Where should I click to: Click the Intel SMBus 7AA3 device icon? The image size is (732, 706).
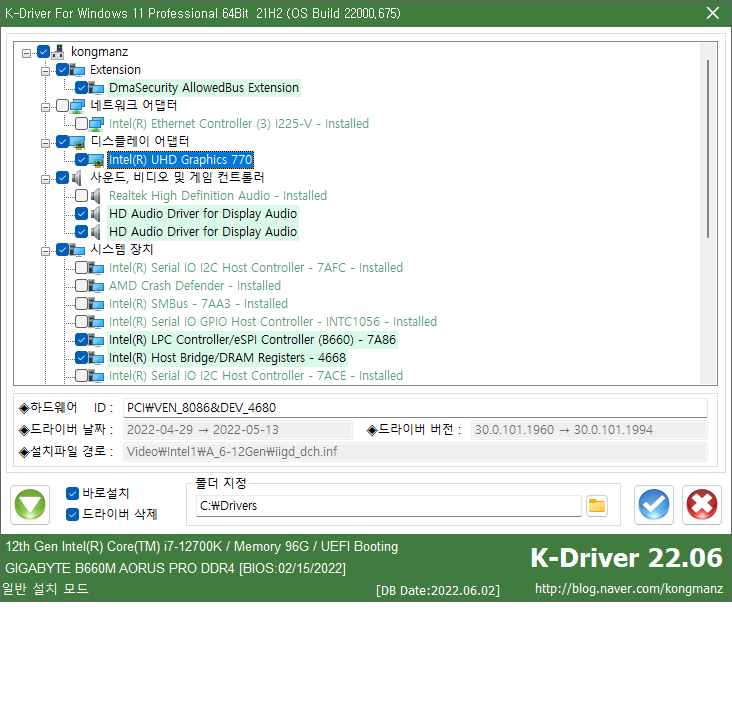tap(96, 304)
